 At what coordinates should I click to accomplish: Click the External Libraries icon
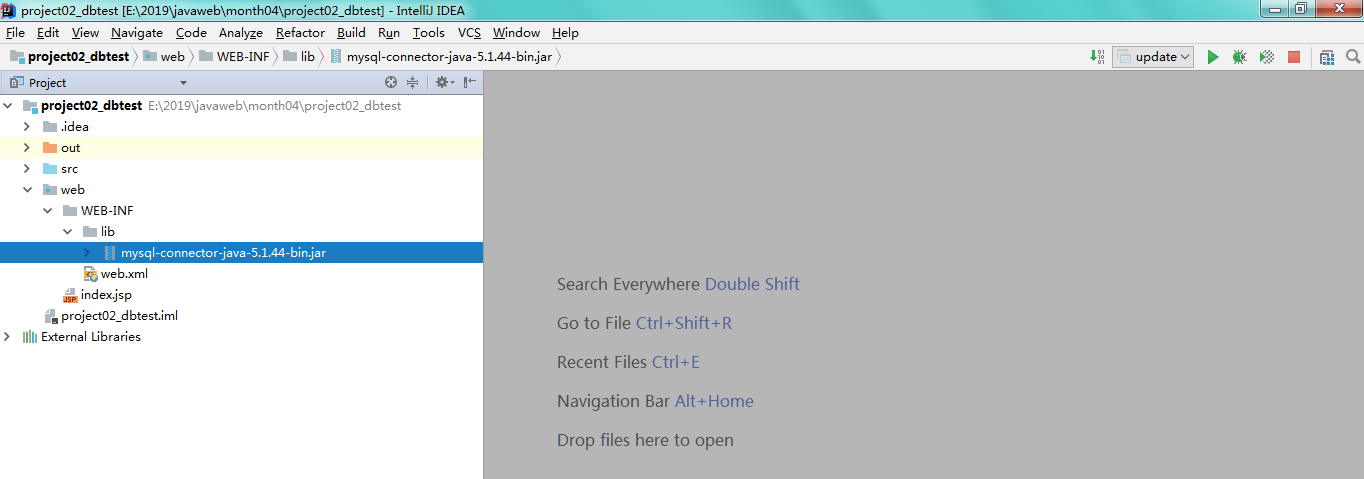[x=30, y=337]
